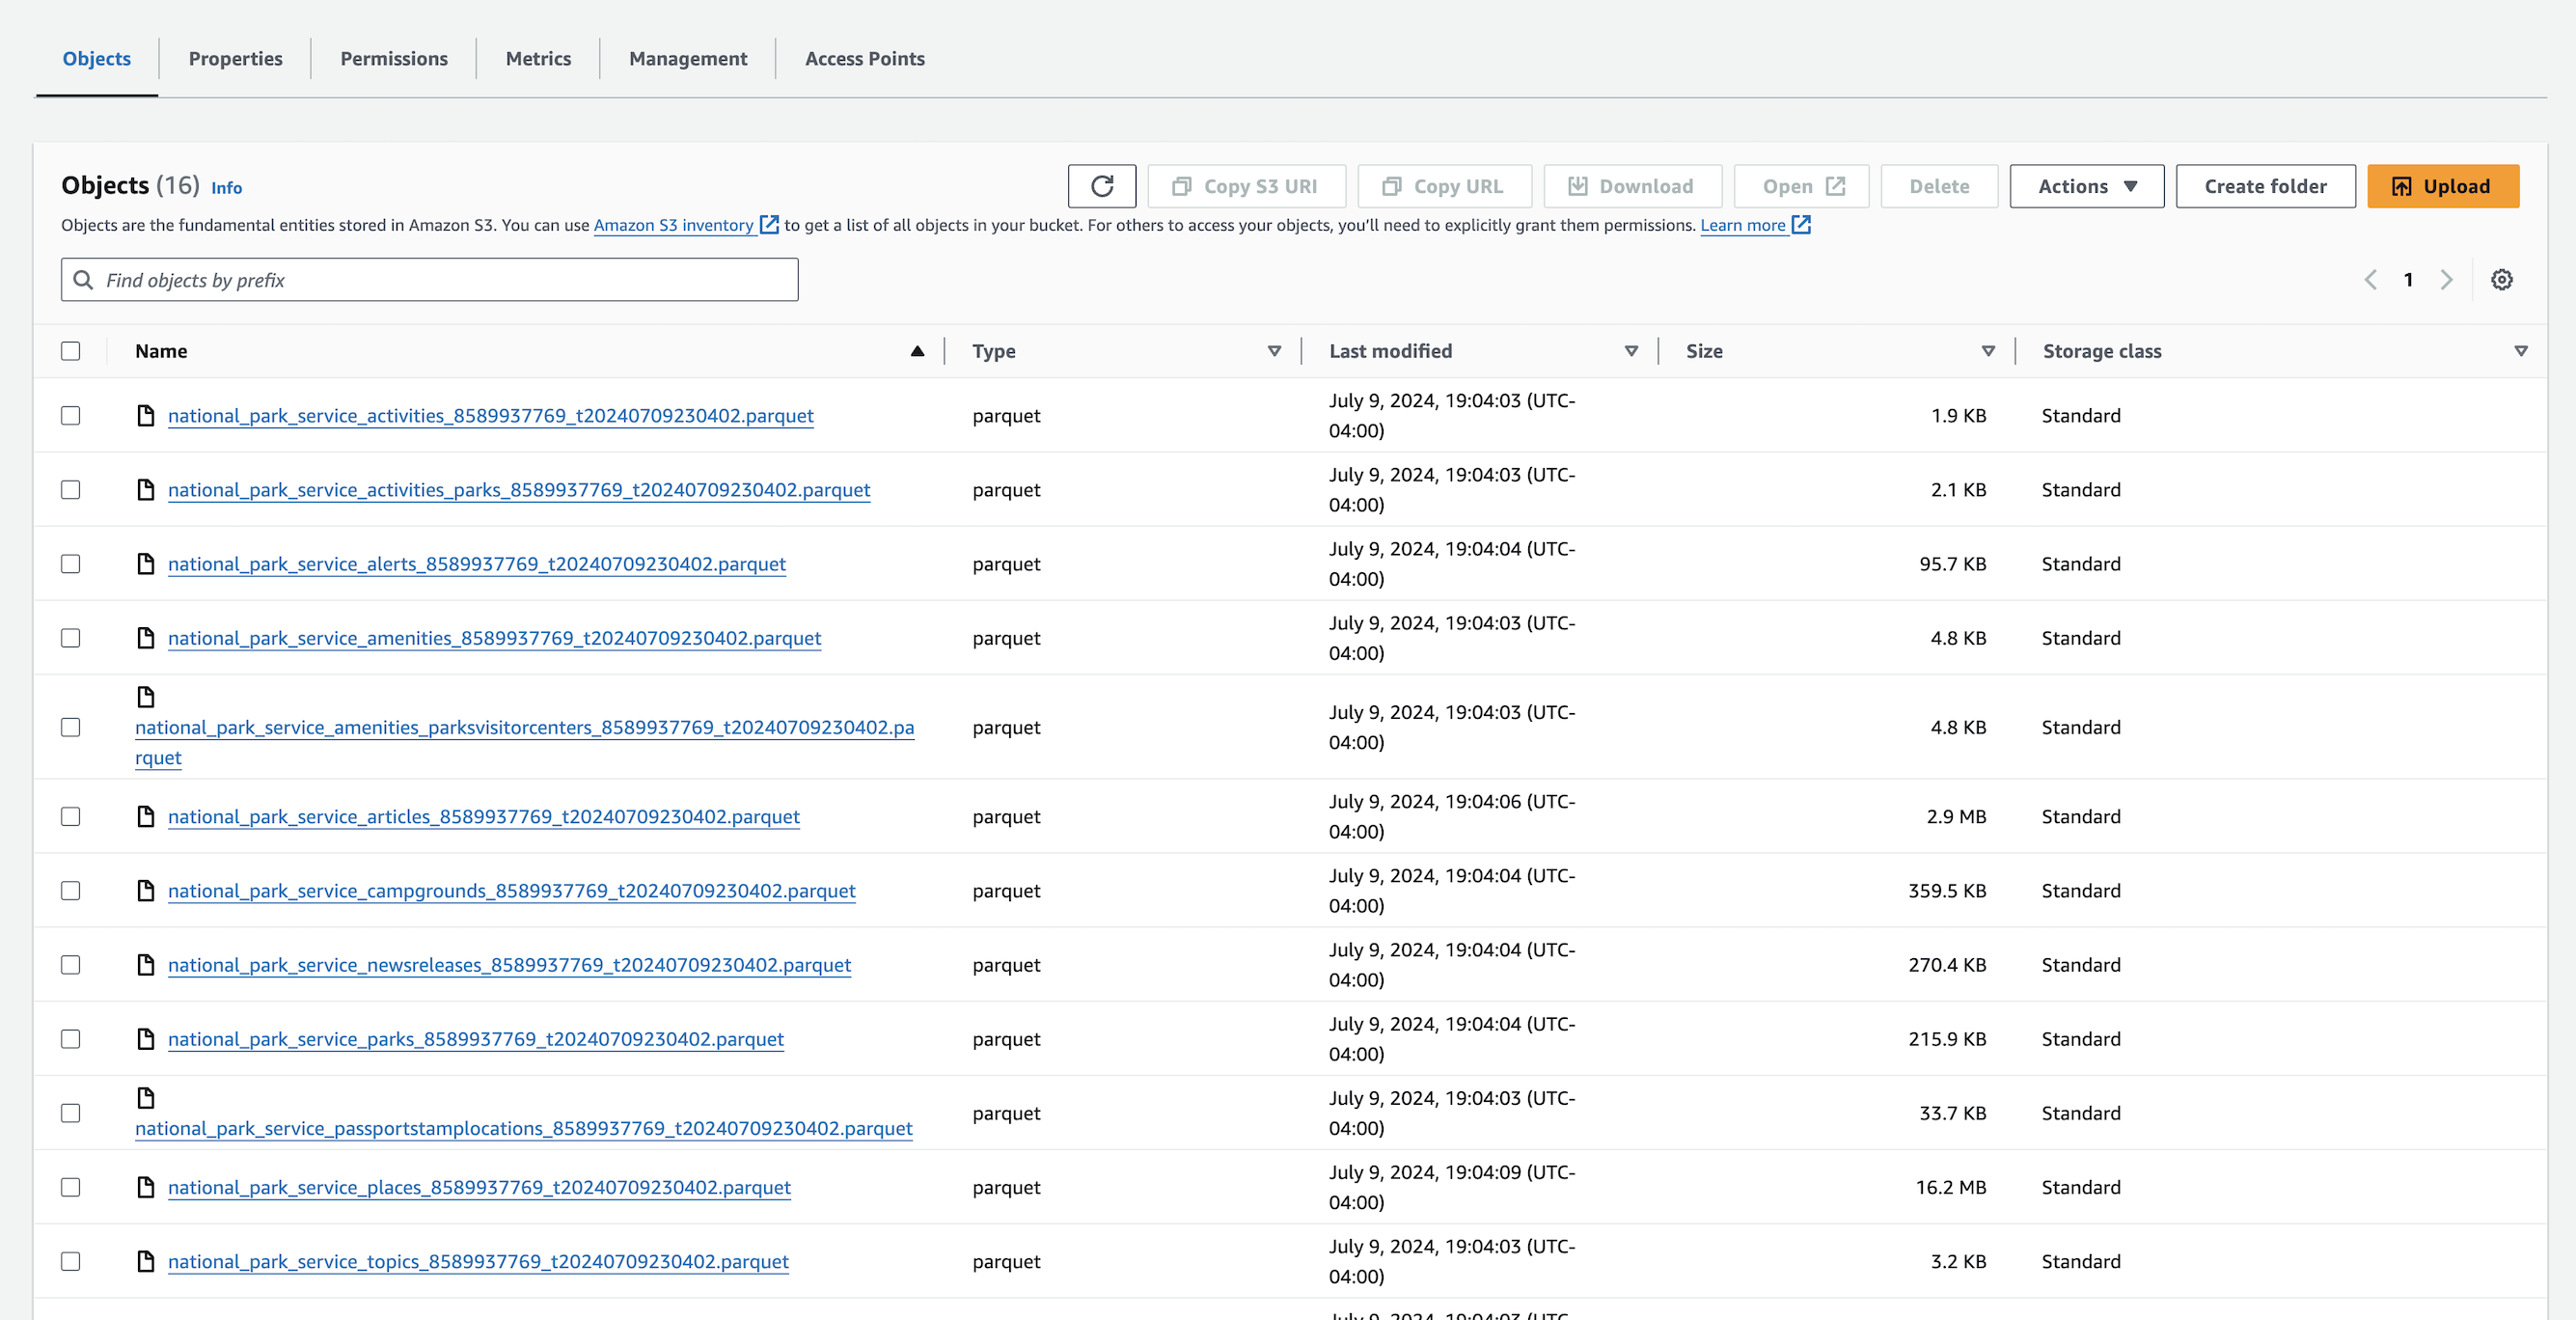Open Amazon S3 inventory link
Image resolution: width=2576 pixels, height=1320 pixels.
pyautogui.click(x=673, y=225)
